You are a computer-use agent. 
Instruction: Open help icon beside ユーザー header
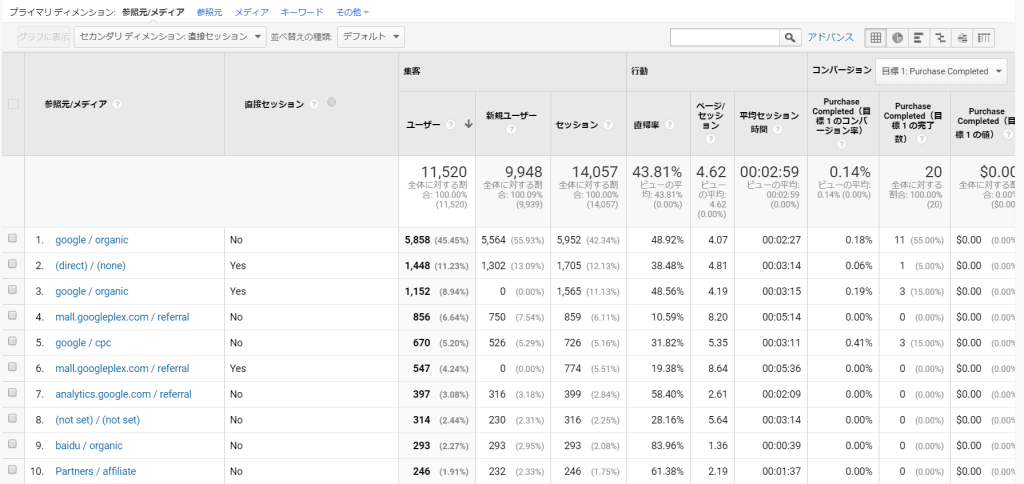click(450, 125)
